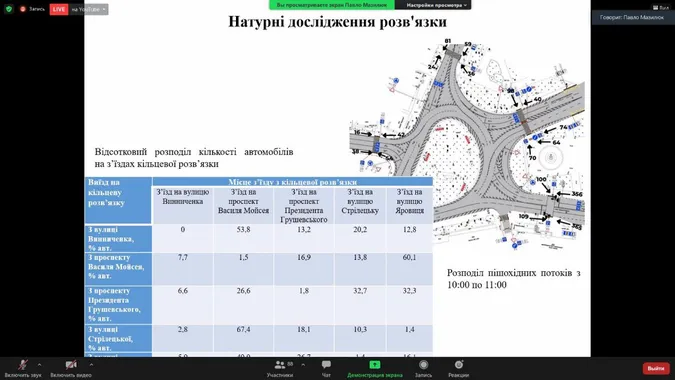Image resolution: width=675 pixels, height=380 pixels.
Task: Unmute microphone with 'Включить звук'
Action: [x=23, y=369]
